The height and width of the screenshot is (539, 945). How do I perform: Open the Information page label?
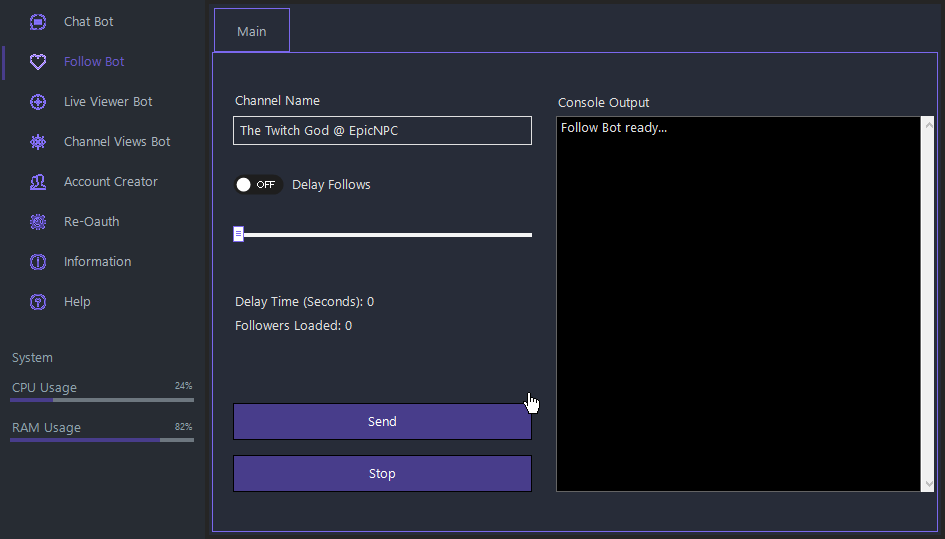point(98,262)
